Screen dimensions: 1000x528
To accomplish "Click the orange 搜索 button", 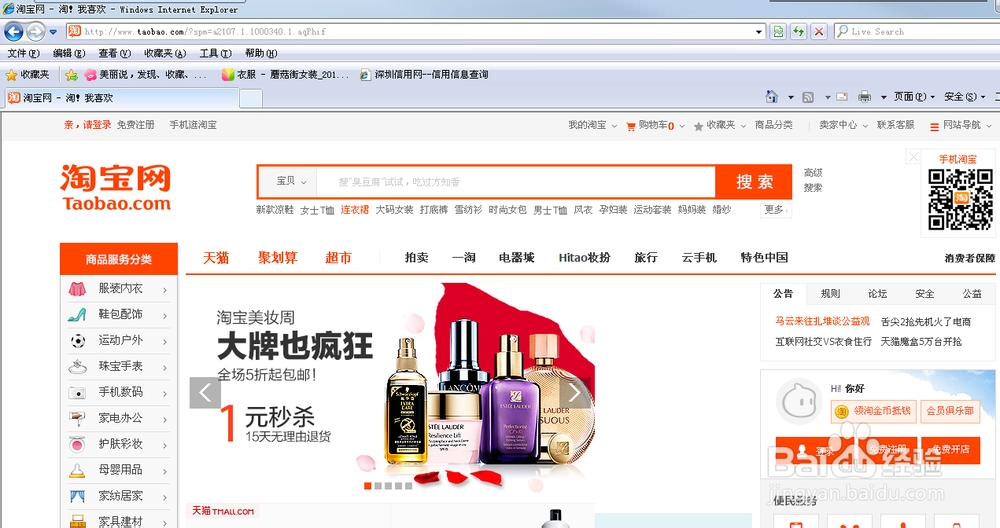I will 754,182.
